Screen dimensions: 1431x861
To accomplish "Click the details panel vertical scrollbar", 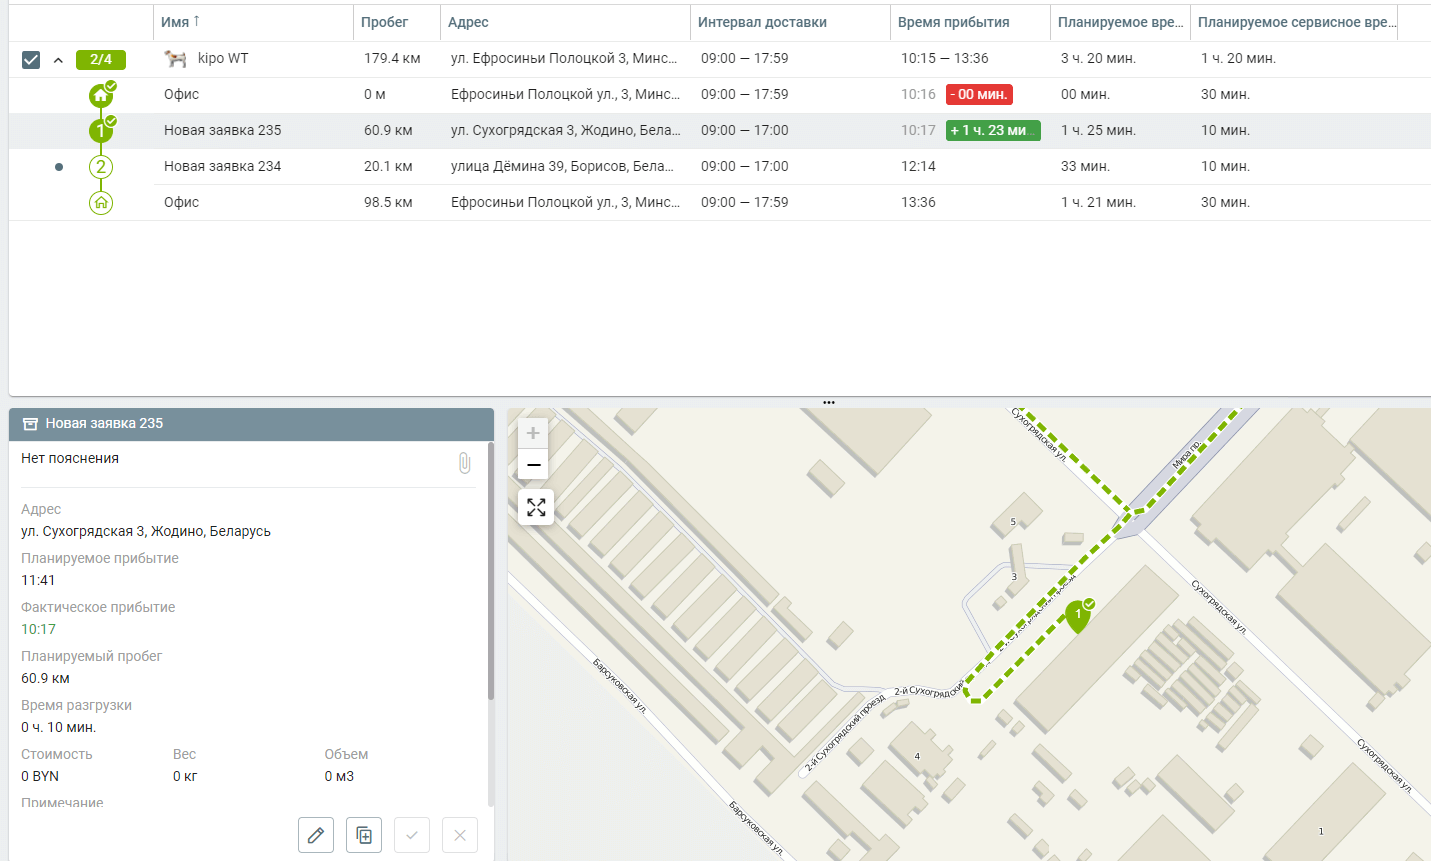I will click(x=490, y=570).
